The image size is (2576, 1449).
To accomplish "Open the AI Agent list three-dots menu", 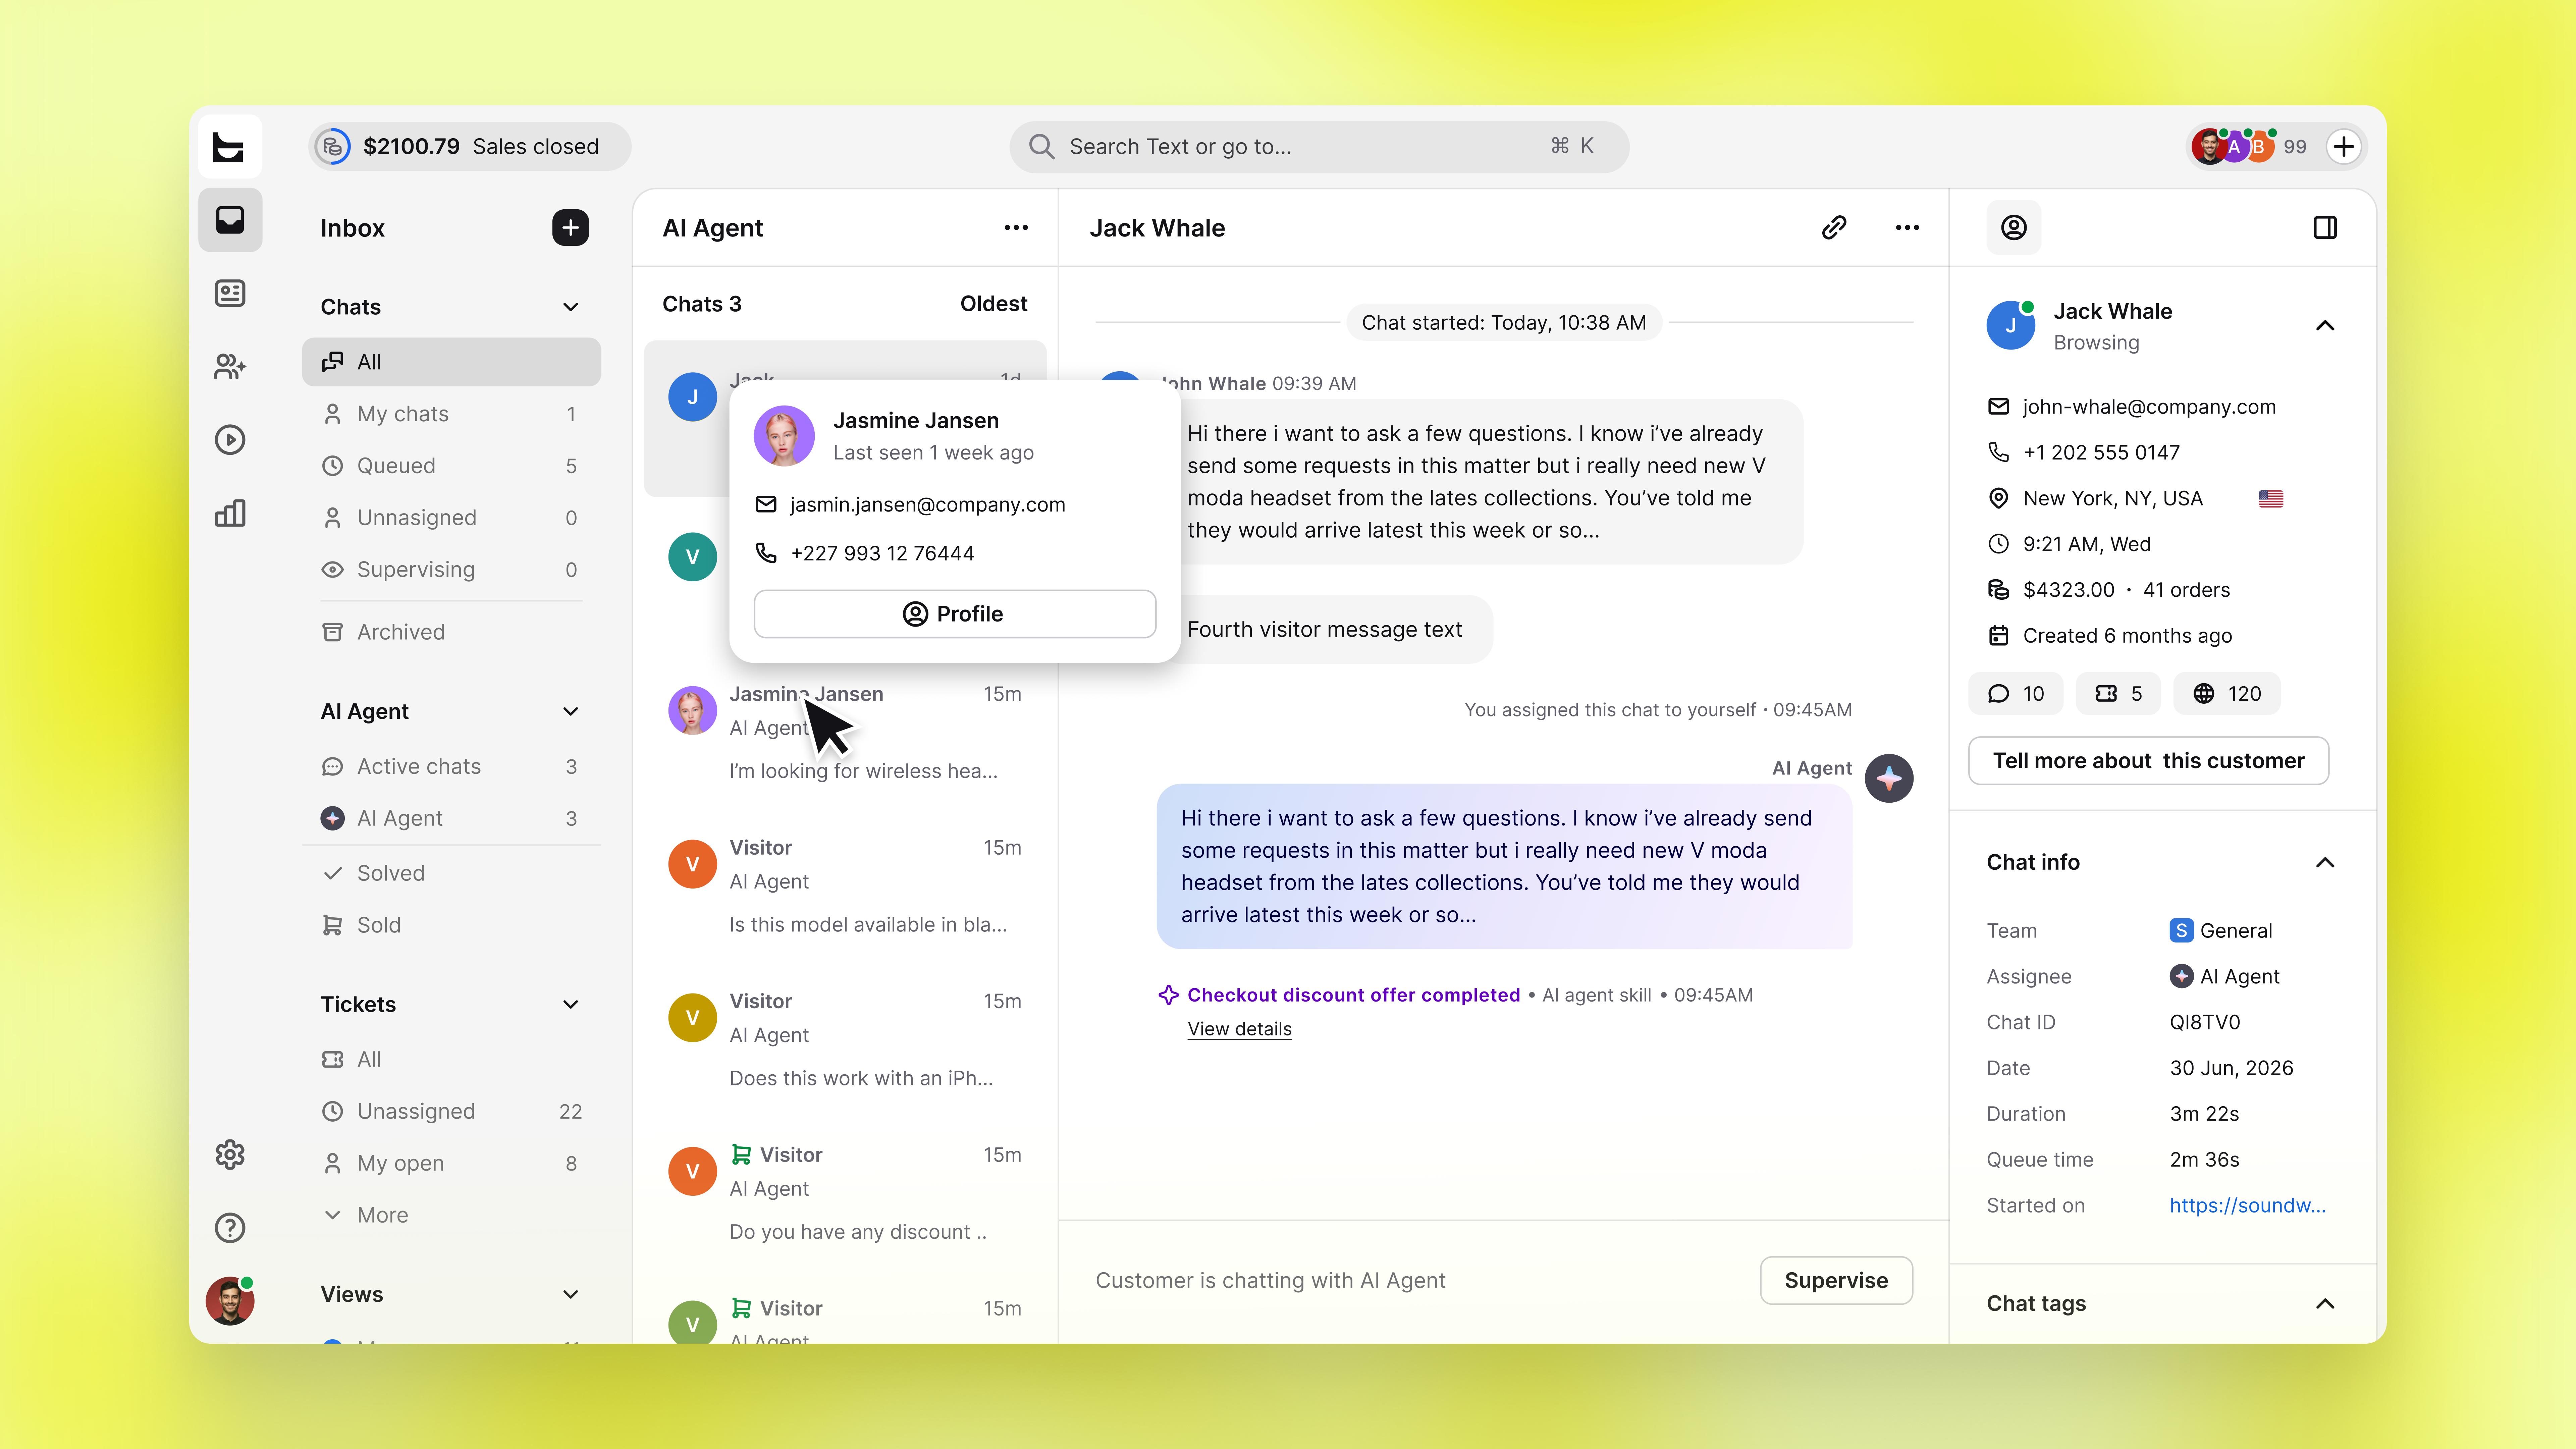I will click(x=1016, y=228).
